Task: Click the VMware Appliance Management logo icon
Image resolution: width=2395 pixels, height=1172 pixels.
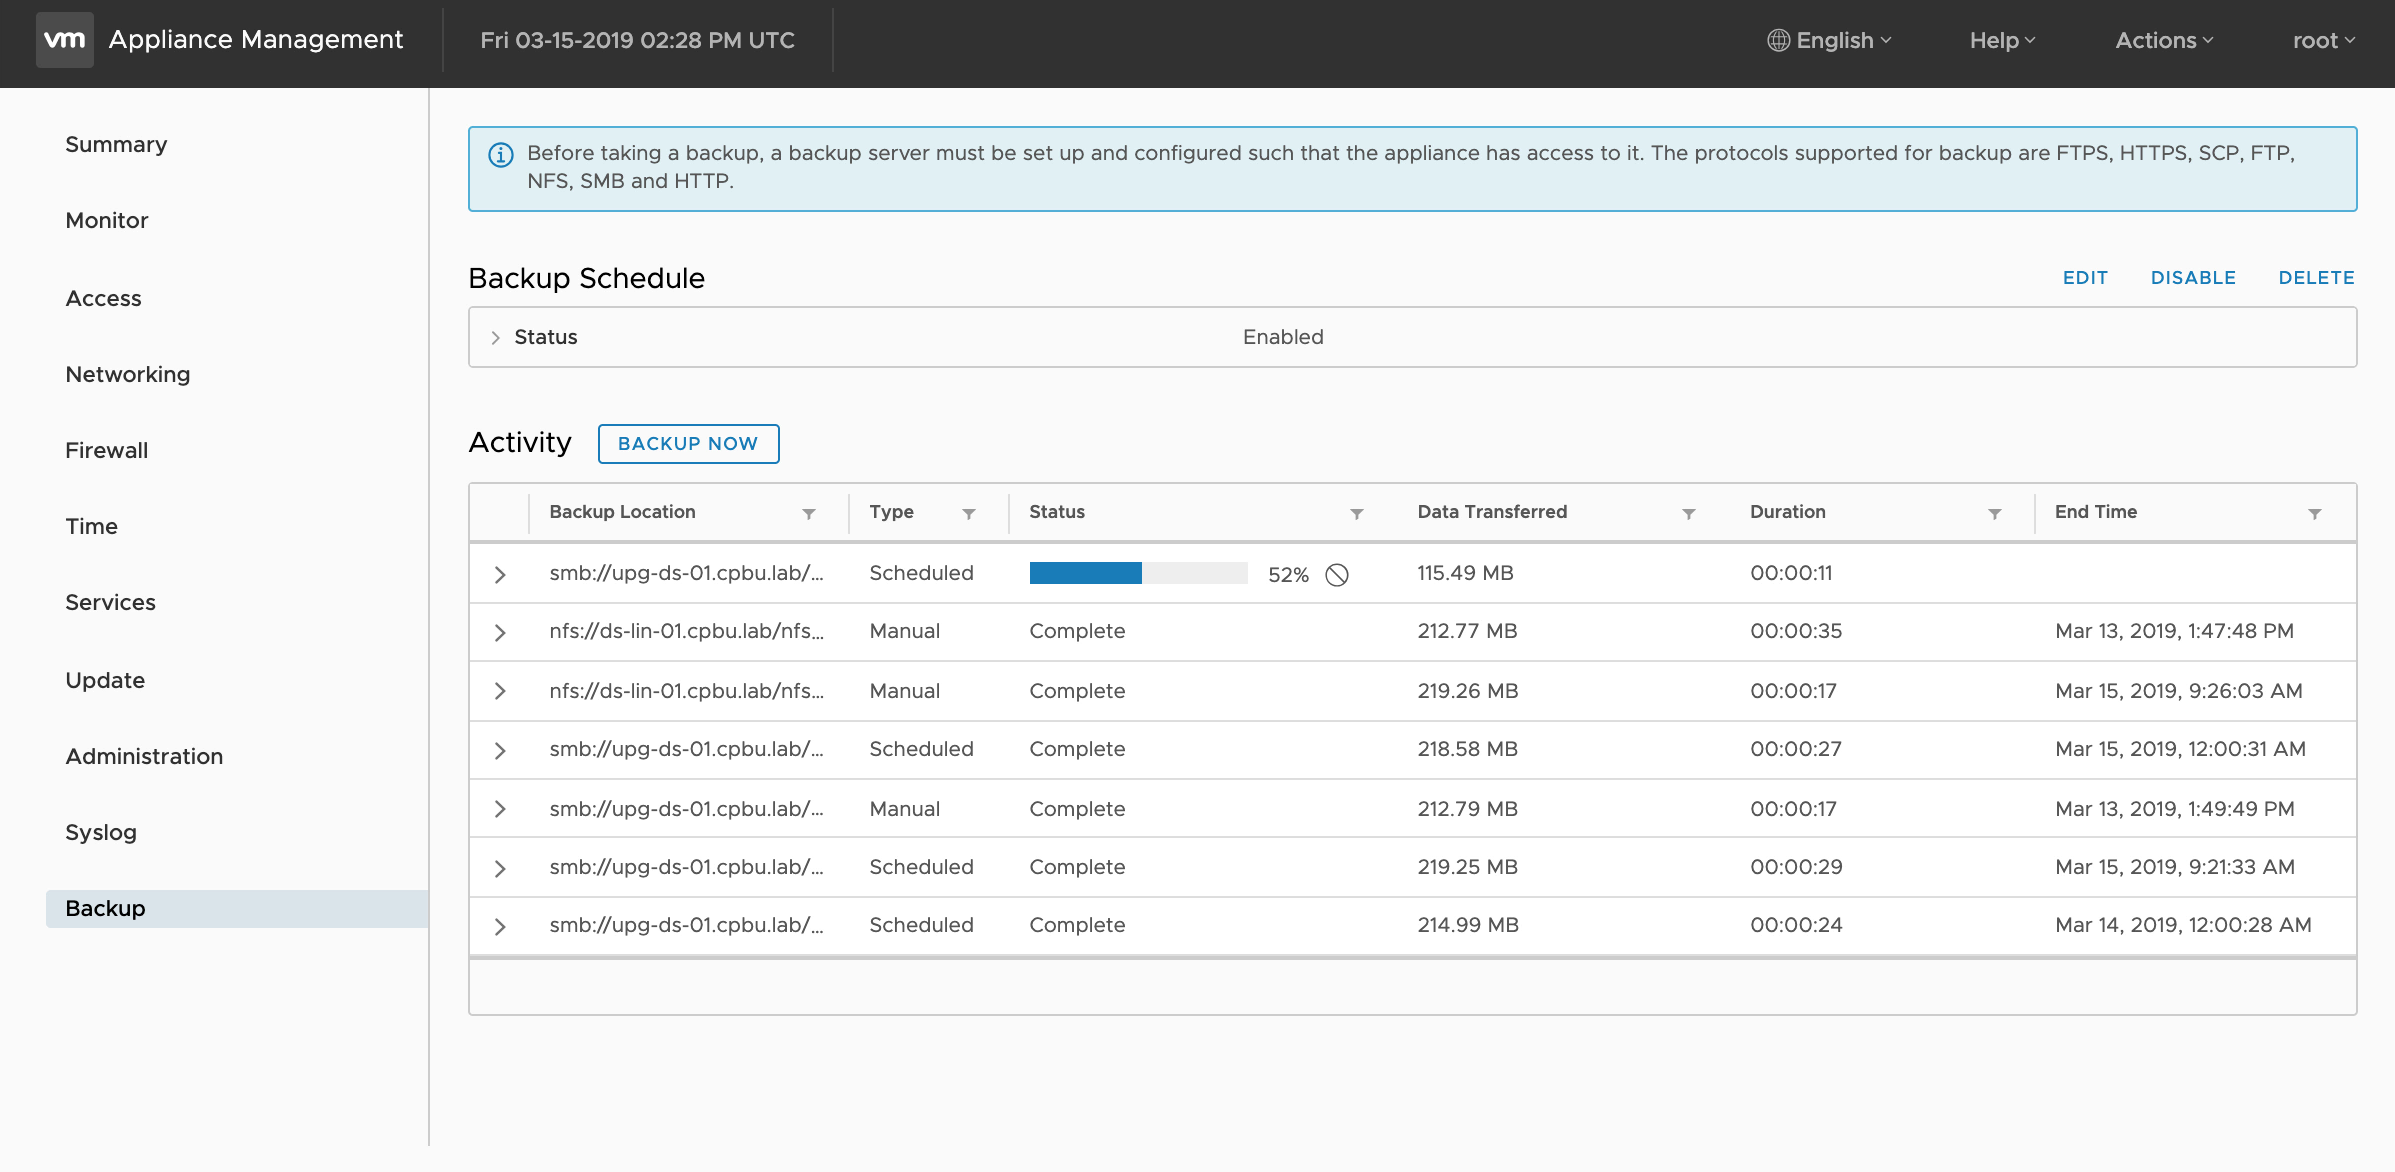Action: point(63,38)
